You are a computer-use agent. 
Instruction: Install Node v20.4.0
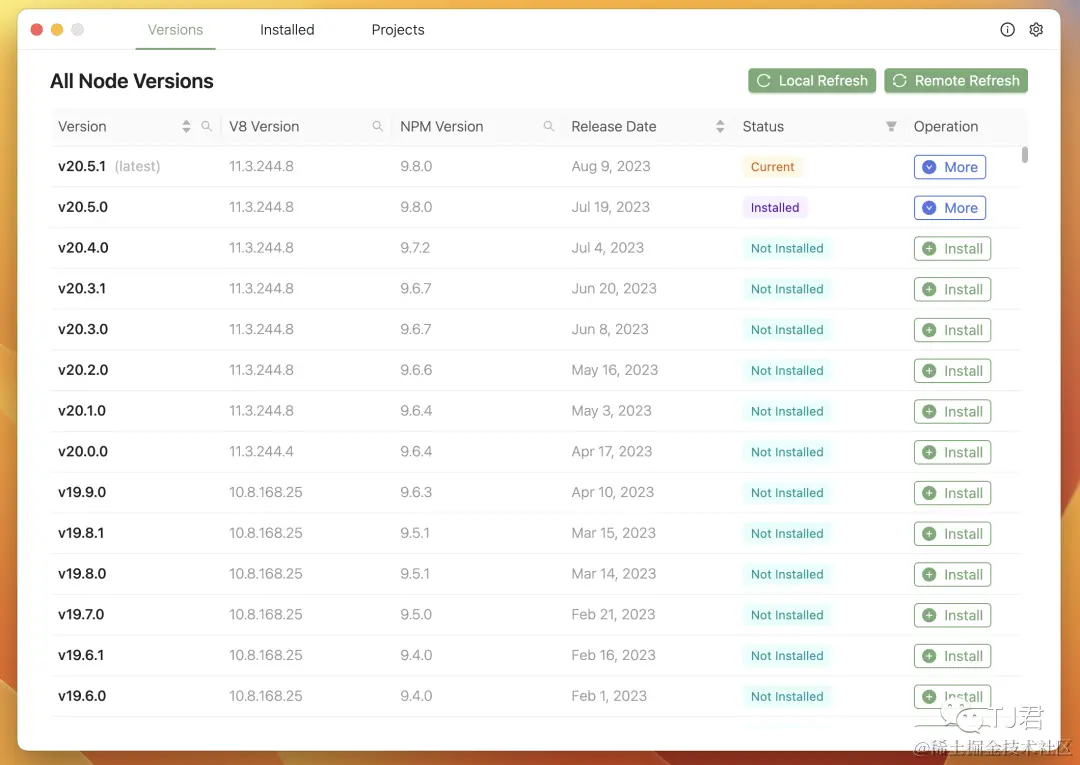[x=953, y=249]
